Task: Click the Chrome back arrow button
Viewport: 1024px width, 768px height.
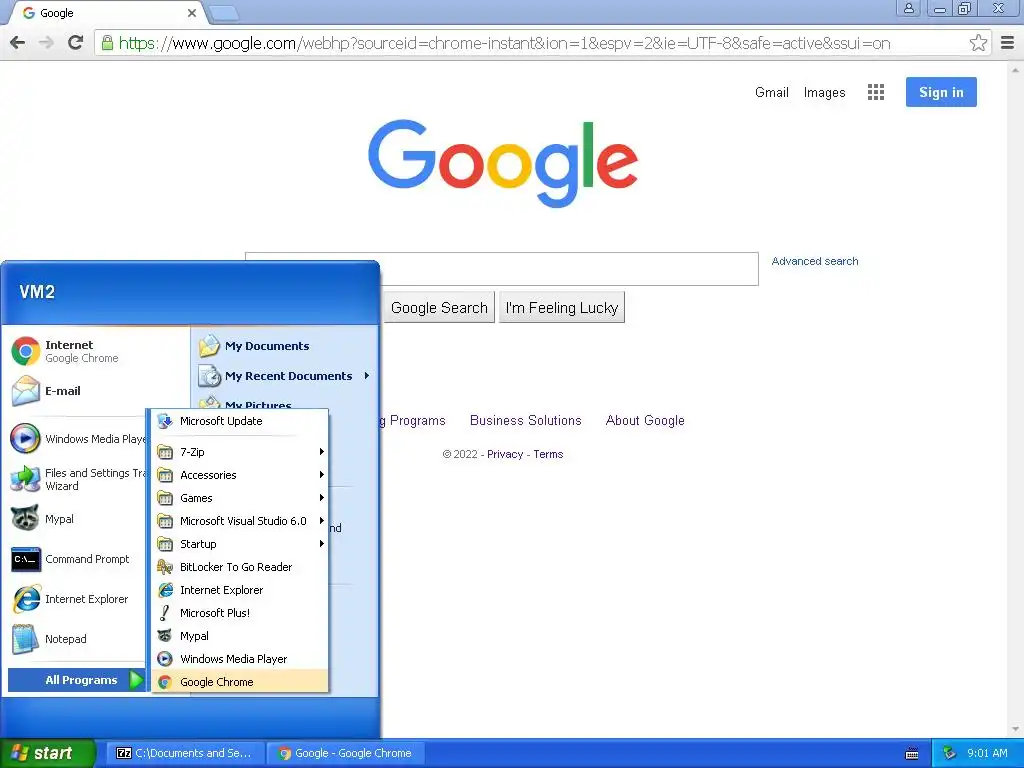Action: coord(18,43)
